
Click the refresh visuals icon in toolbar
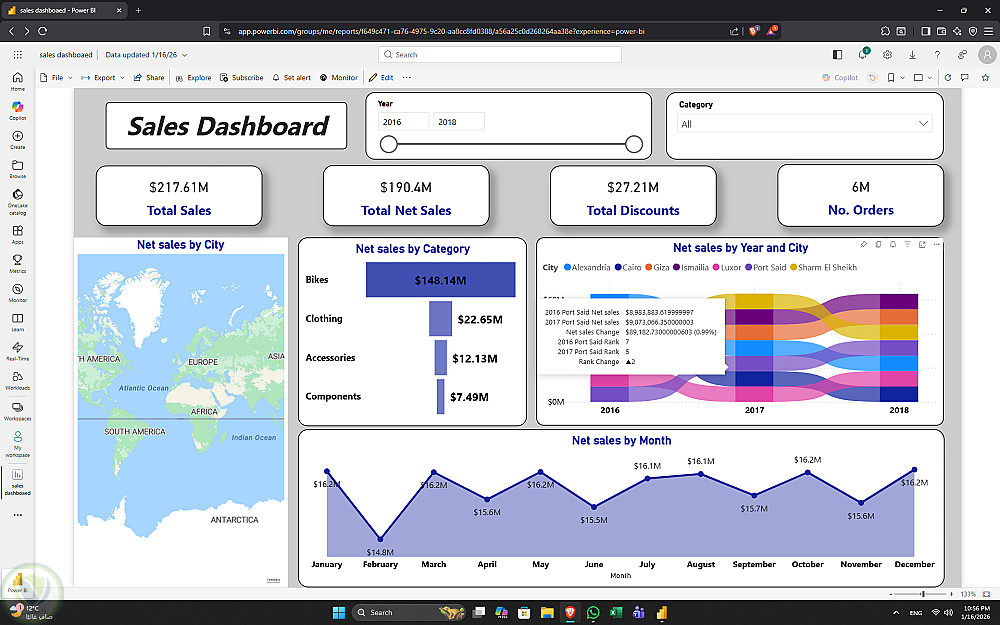[x=948, y=77]
